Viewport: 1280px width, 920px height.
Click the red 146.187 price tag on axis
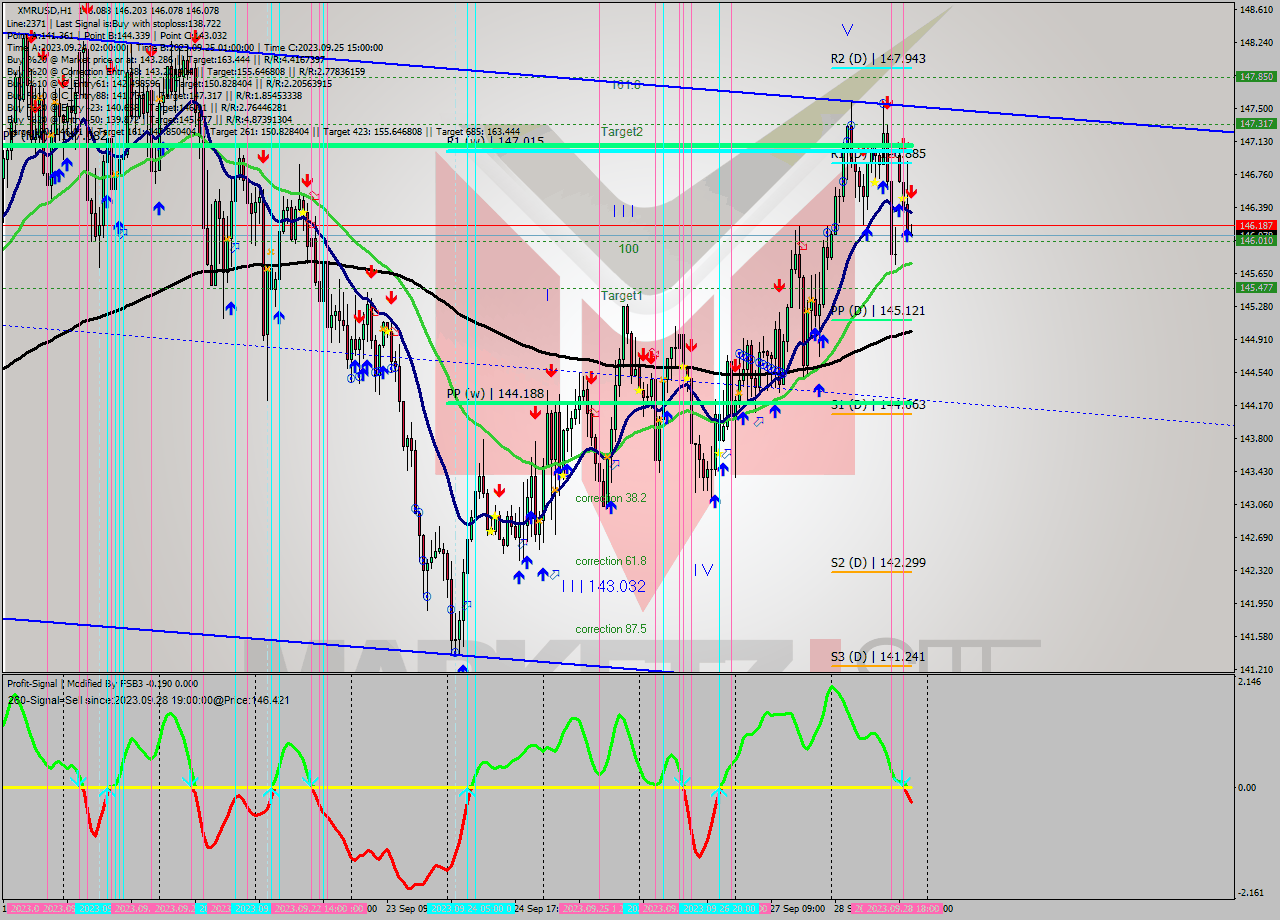point(1255,226)
